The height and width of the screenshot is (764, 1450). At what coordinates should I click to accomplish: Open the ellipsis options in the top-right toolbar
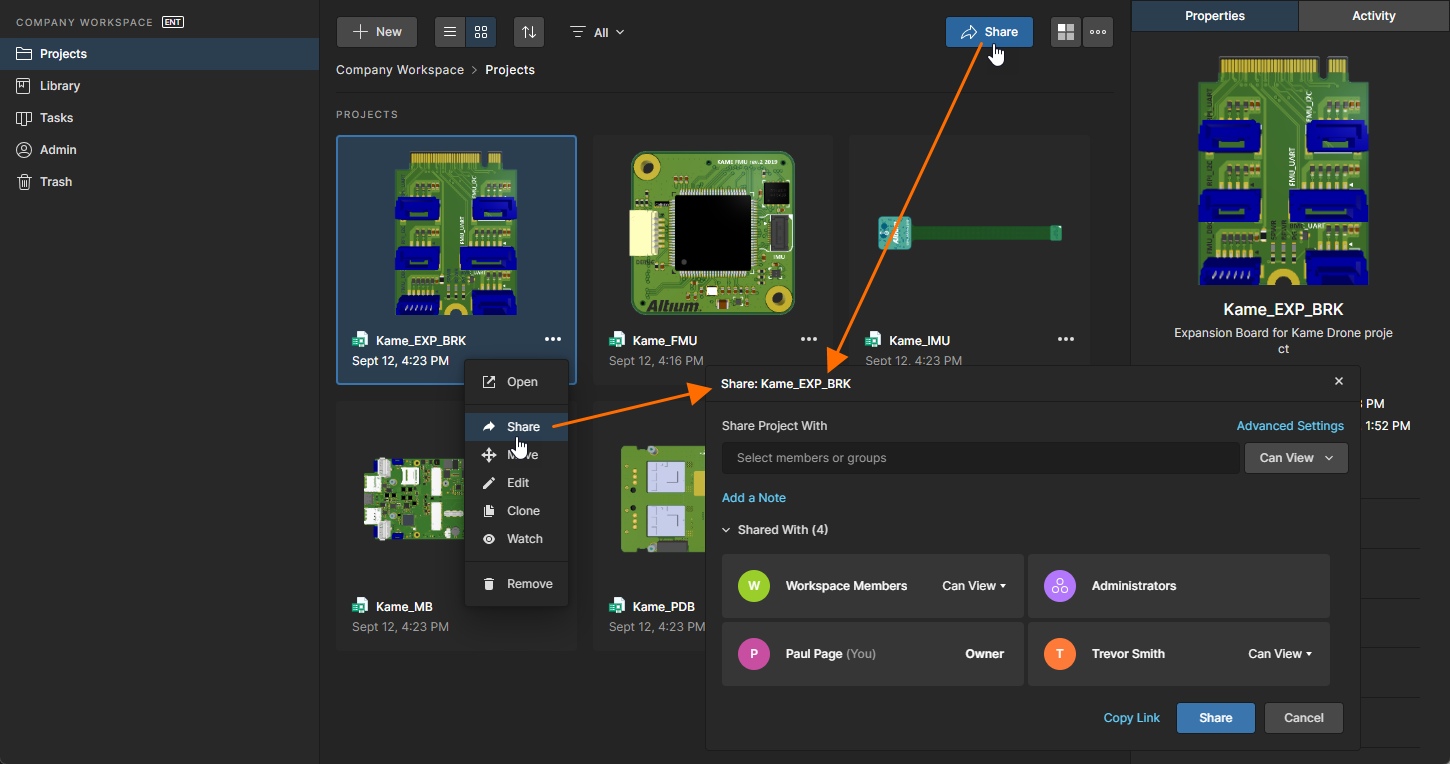pos(1097,31)
